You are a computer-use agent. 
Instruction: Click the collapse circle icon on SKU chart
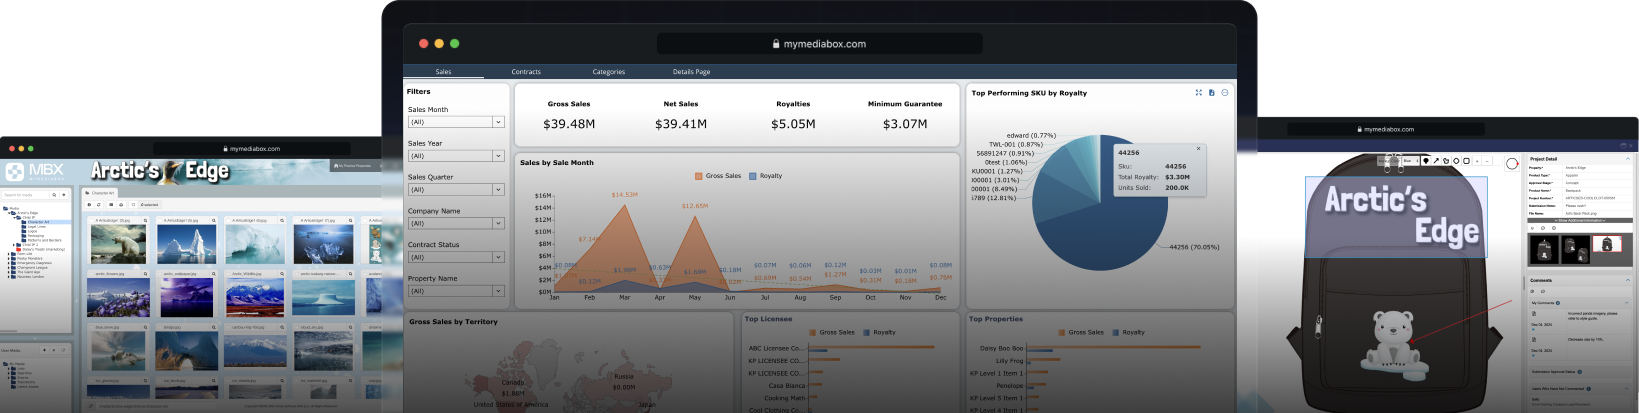[1225, 93]
